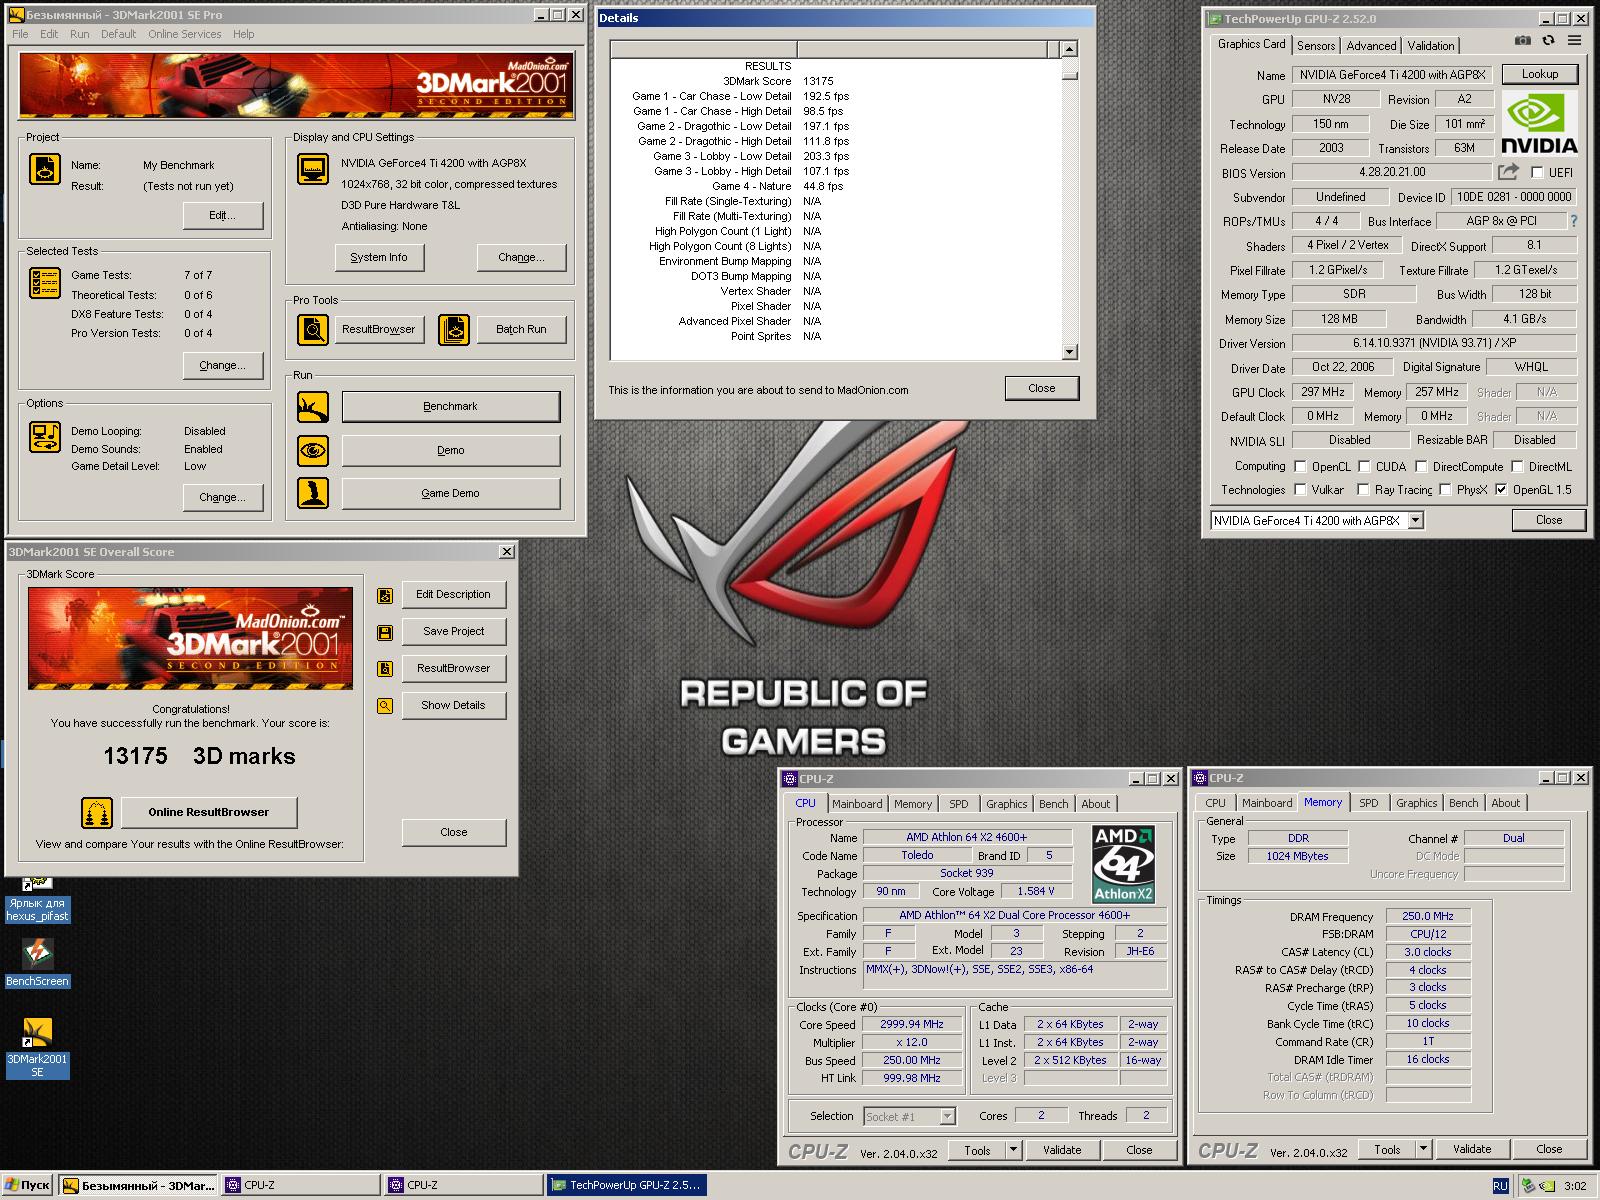Open the SPD tab in CPU-Z Memory window
1600x1200 pixels.
1369,803
